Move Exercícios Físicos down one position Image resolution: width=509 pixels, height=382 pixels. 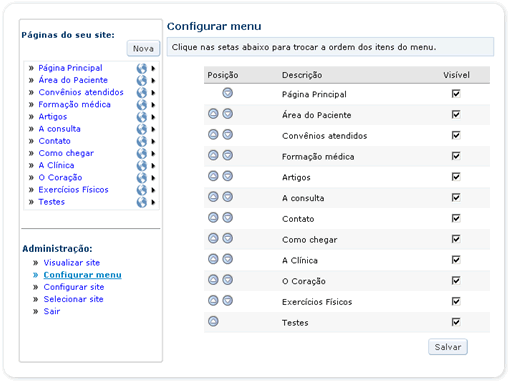[227, 301]
